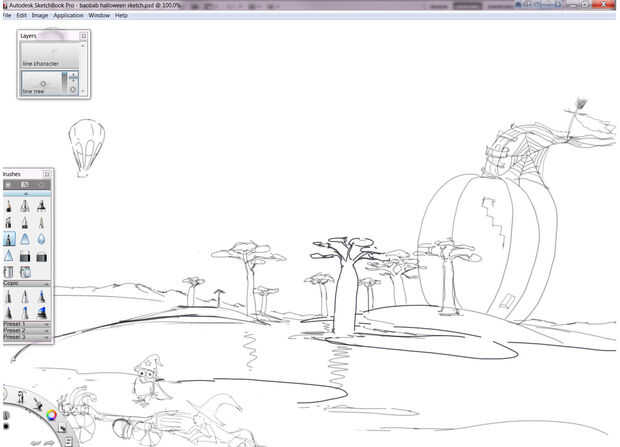
Task: Expand the Preset 3 section
Action: [26, 337]
